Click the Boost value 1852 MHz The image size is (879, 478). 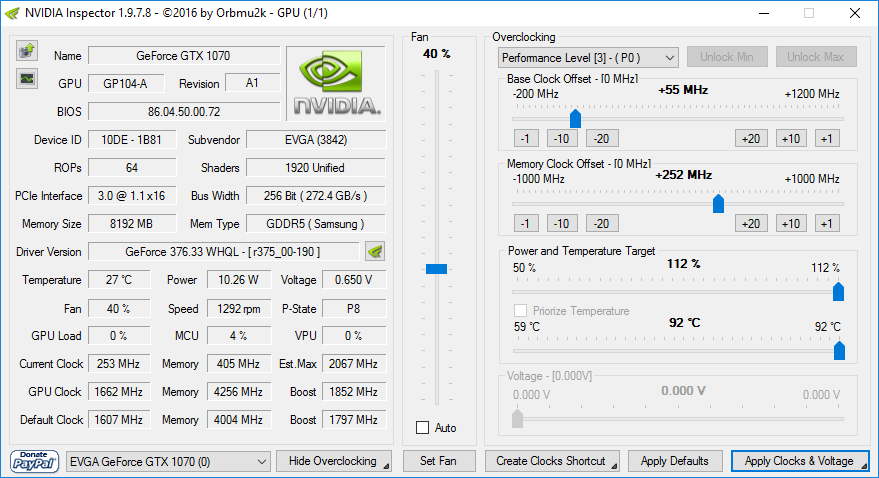tap(354, 392)
